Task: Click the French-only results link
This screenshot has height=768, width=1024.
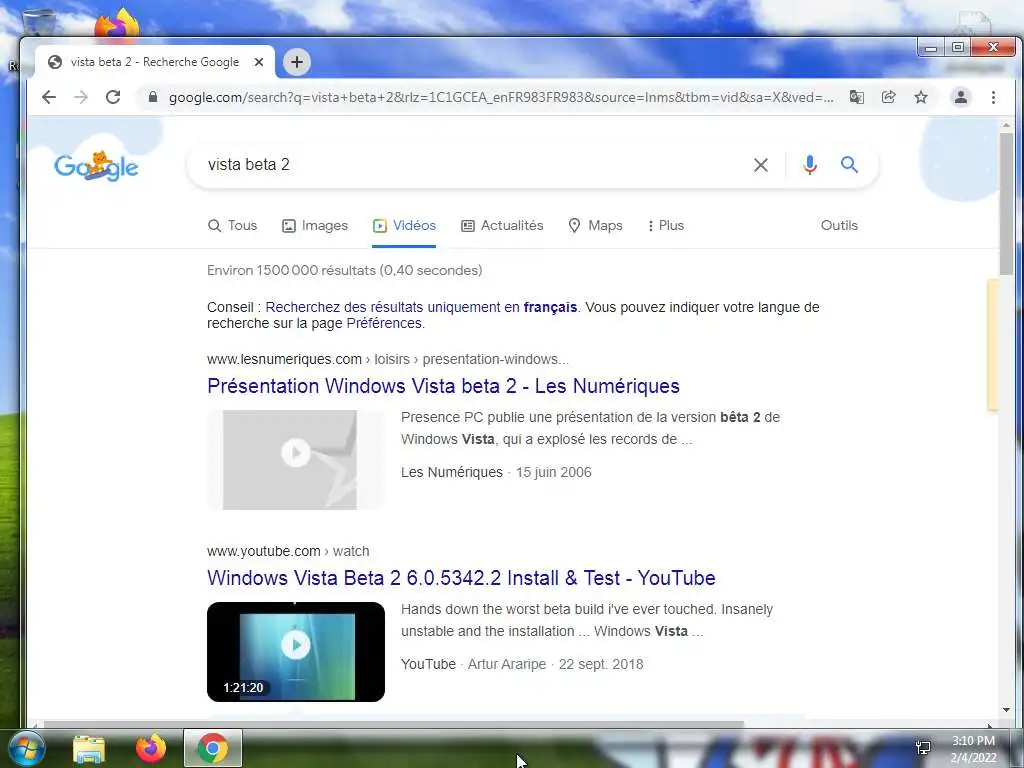Action: point(421,307)
